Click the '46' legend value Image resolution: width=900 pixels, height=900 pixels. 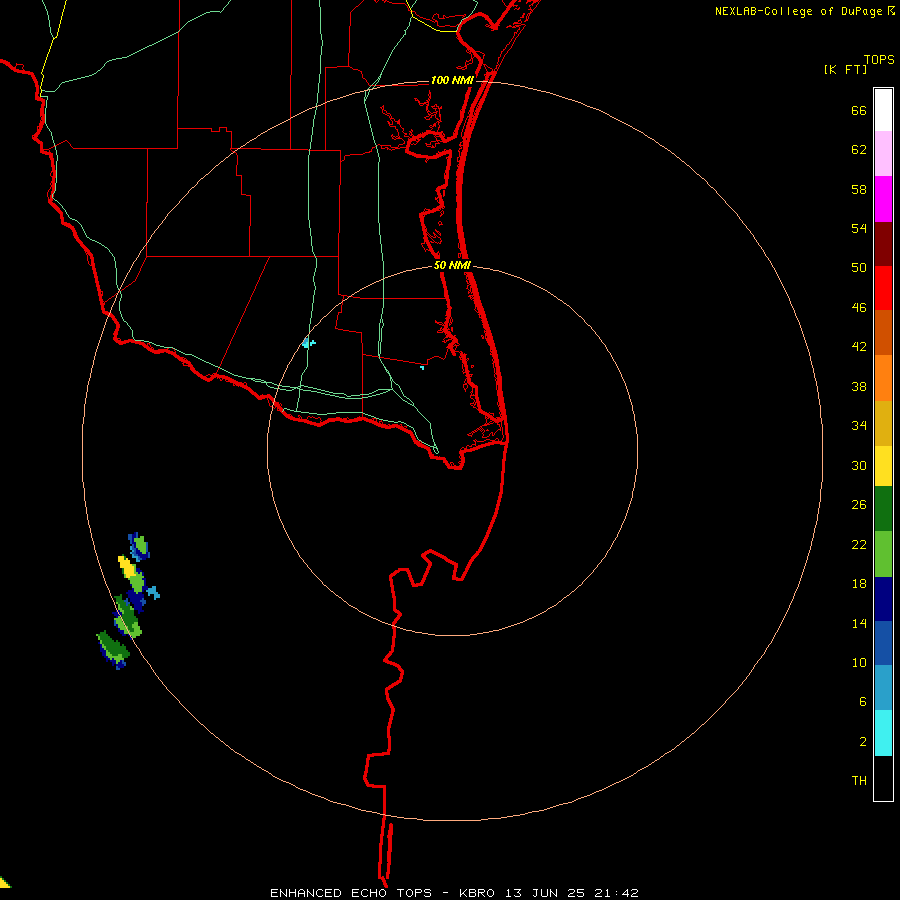[x=859, y=308]
